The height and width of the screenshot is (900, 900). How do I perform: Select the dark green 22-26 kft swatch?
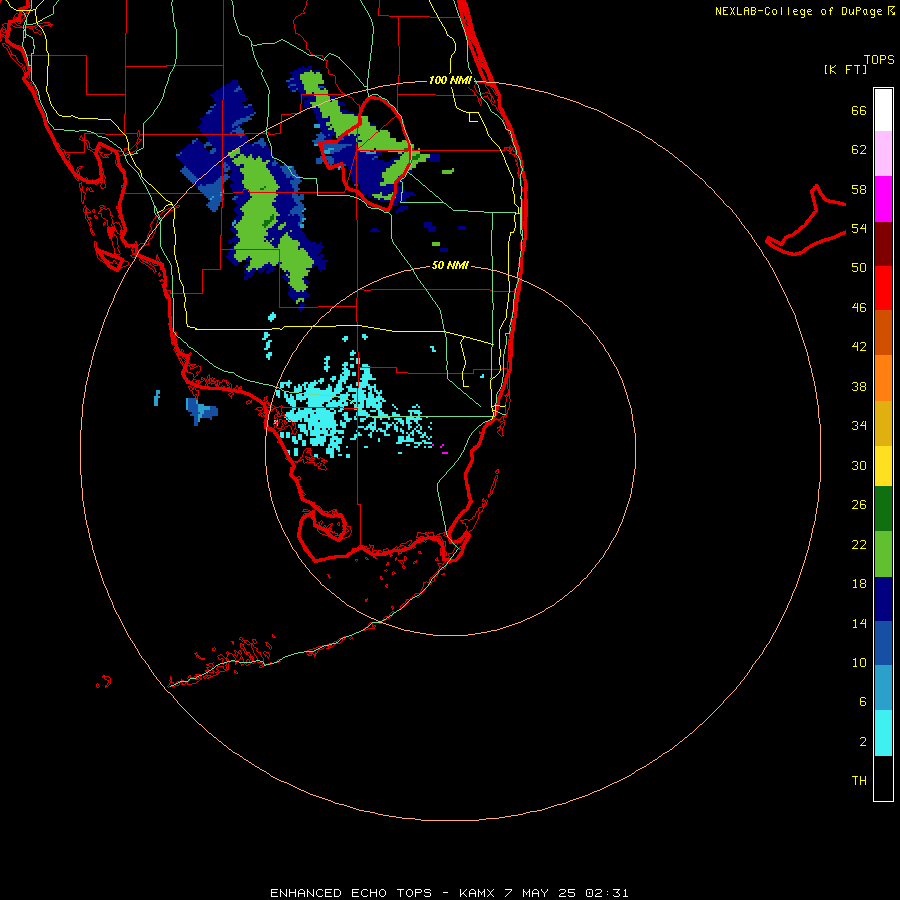click(883, 509)
